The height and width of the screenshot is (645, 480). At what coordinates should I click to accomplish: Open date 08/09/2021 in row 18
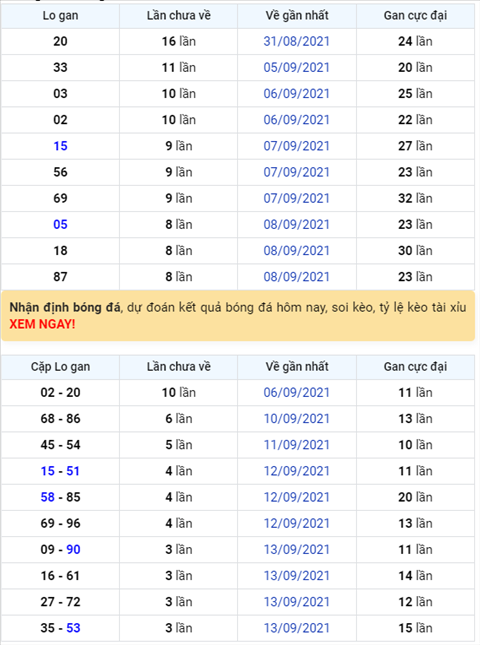(297, 251)
